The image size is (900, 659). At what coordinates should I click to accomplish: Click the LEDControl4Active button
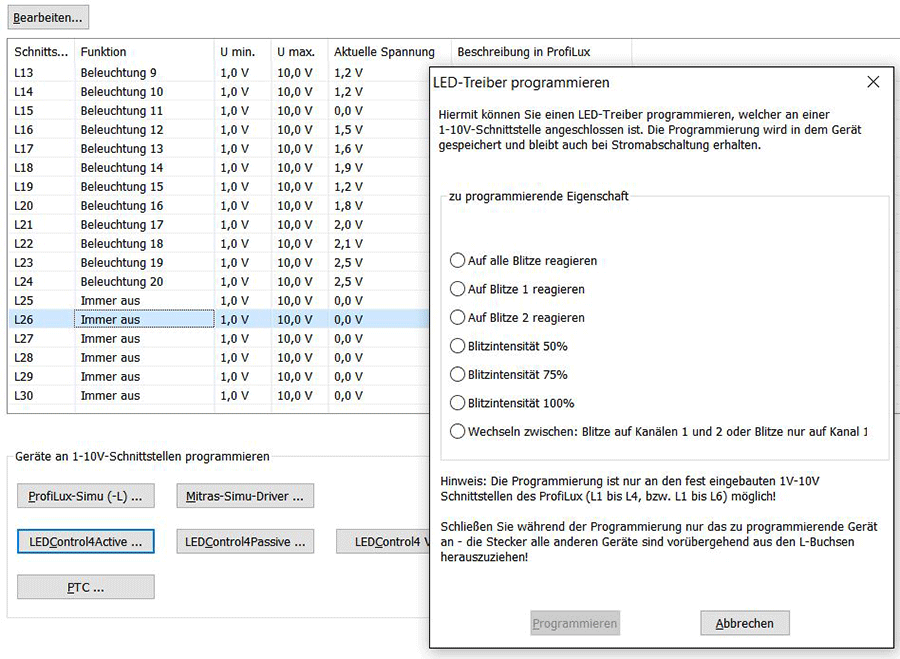pyautogui.click(x=85, y=540)
